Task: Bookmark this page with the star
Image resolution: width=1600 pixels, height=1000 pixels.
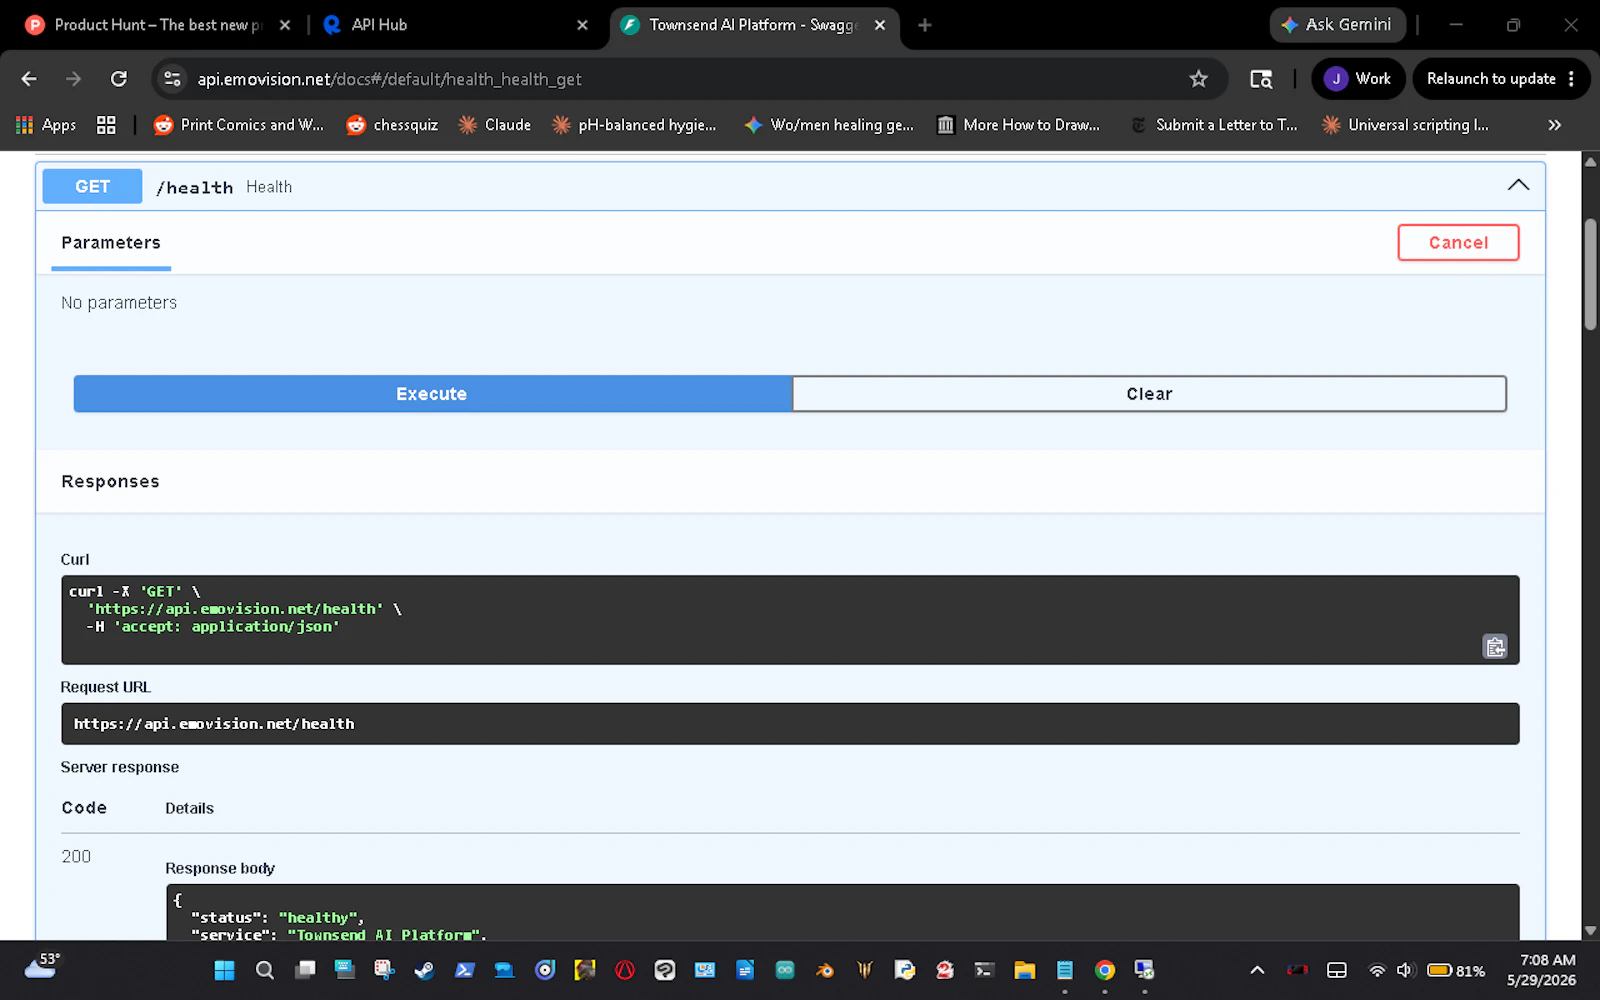Action: [x=1199, y=79]
